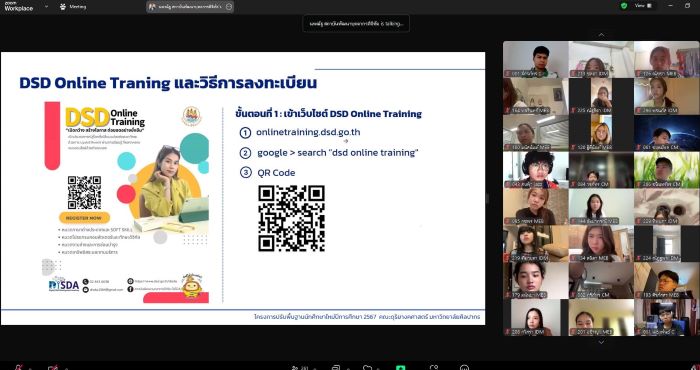Show previous gallery page with up chevron

pyautogui.click(x=601, y=35)
